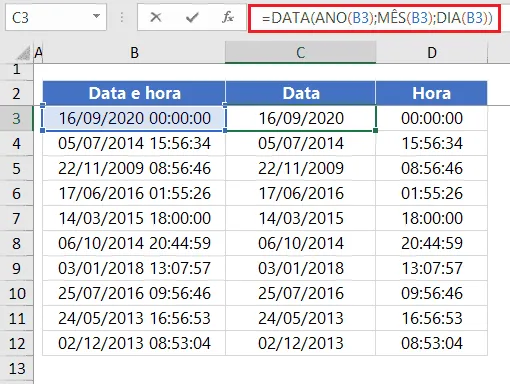Confirm formula entry with the checkmark icon
The width and height of the screenshot is (510, 384).
[x=192, y=17]
